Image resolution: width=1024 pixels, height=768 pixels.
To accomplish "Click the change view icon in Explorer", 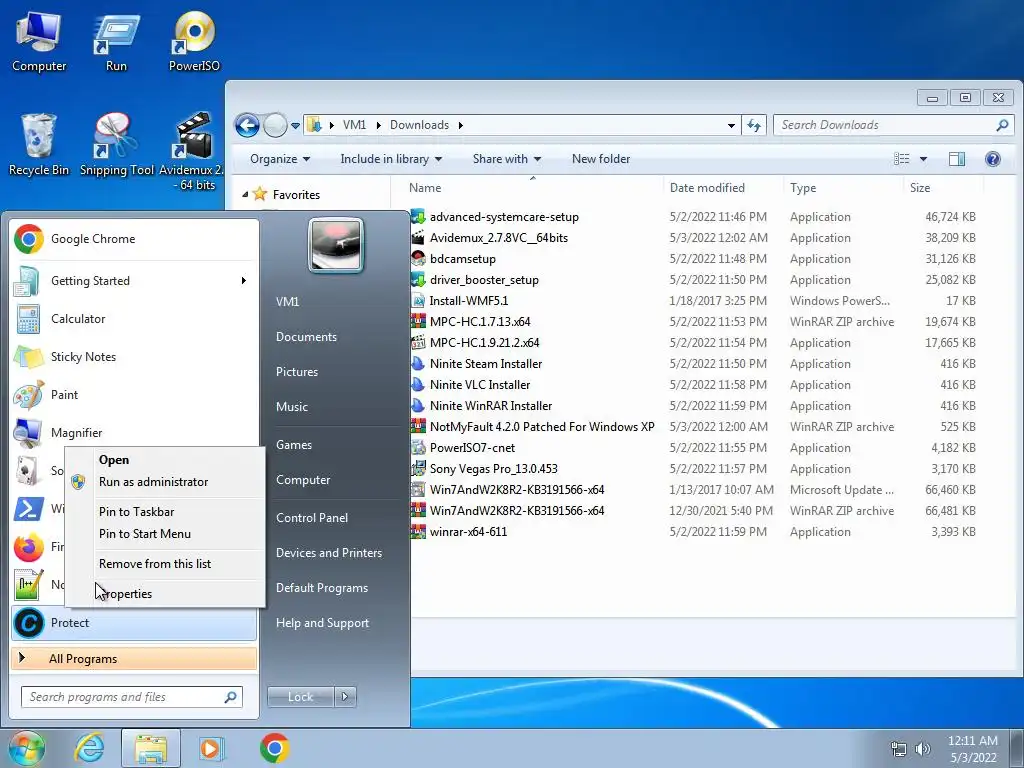I will tap(902, 159).
